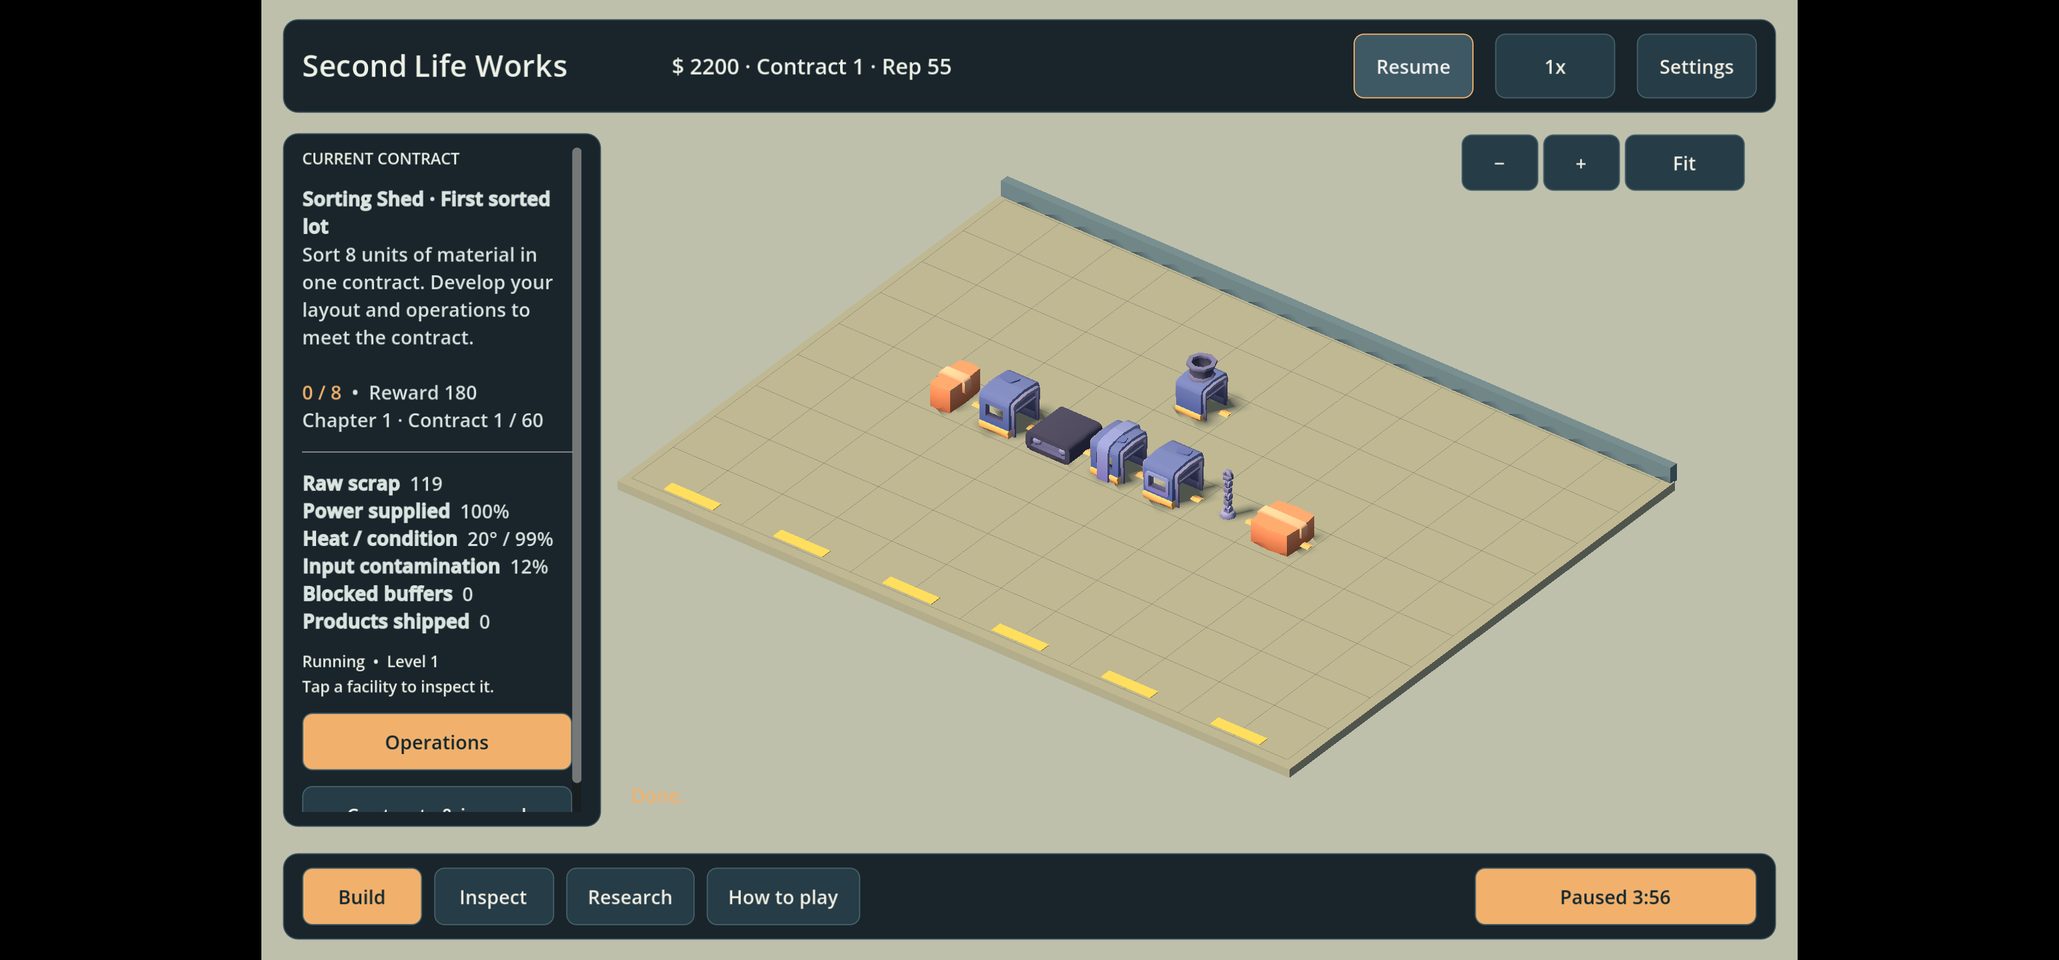The height and width of the screenshot is (960, 2059).
Task: Click the Chapter 1 · Contract 1 / 60 line
Action: click(x=422, y=420)
